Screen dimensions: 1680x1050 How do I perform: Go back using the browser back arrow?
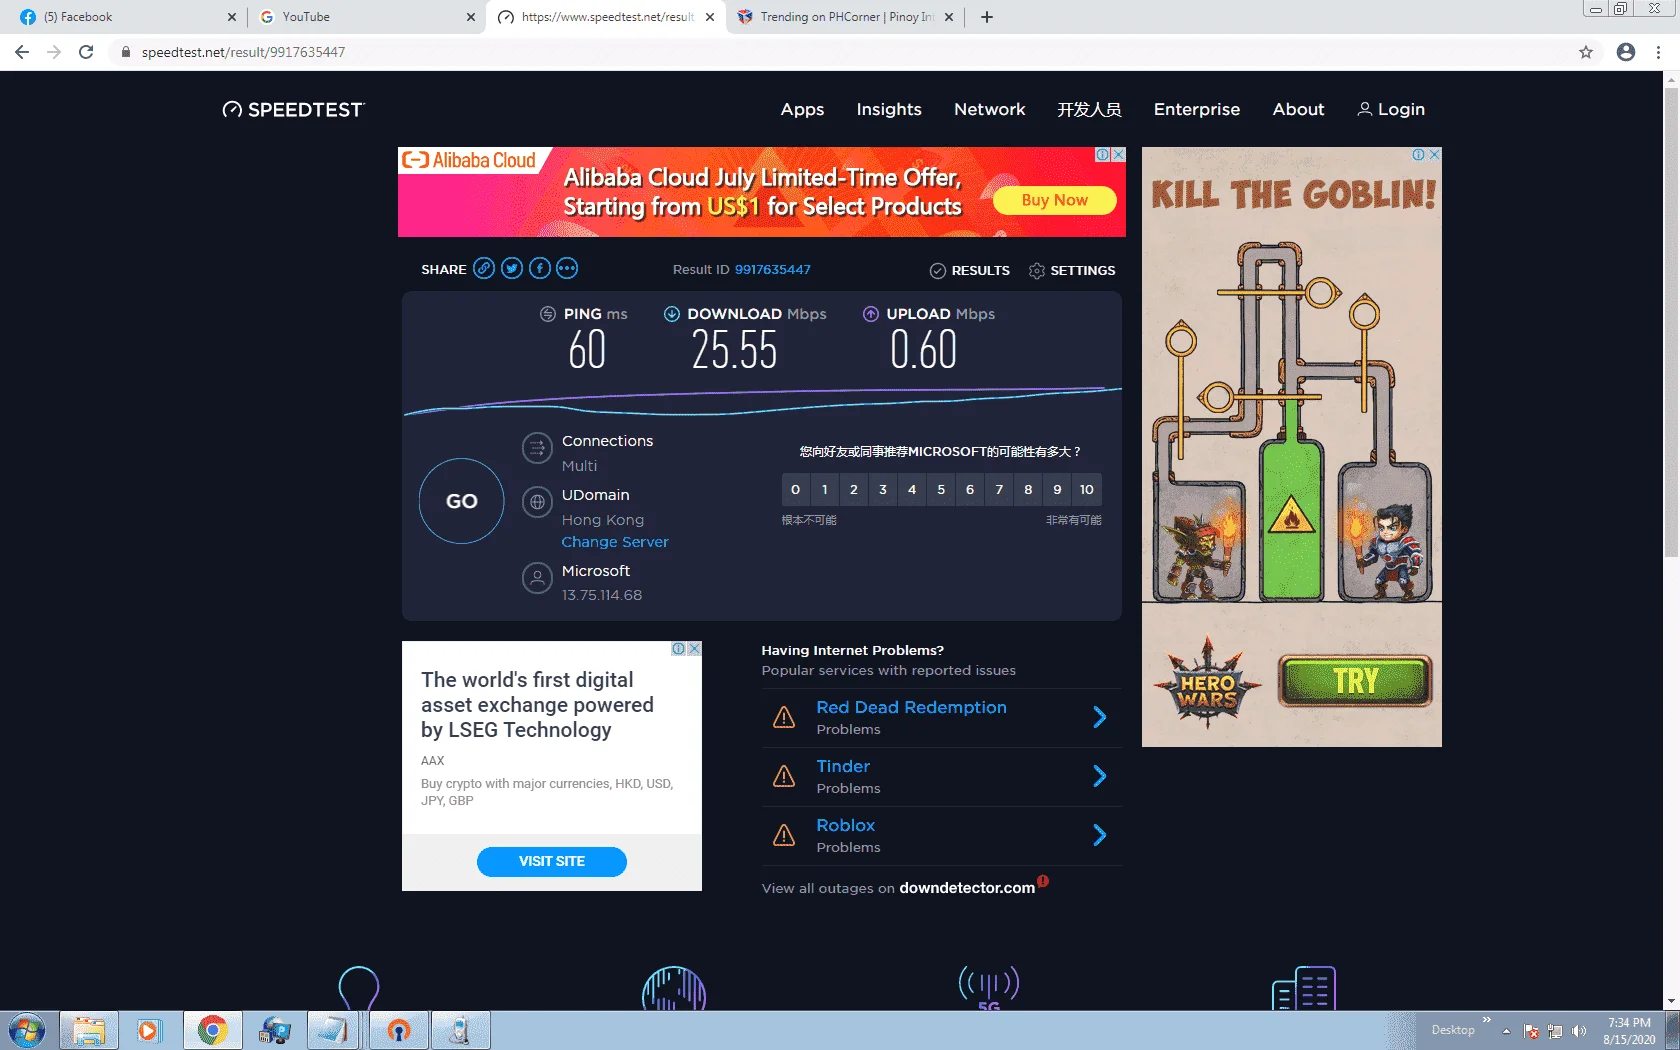click(x=22, y=52)
